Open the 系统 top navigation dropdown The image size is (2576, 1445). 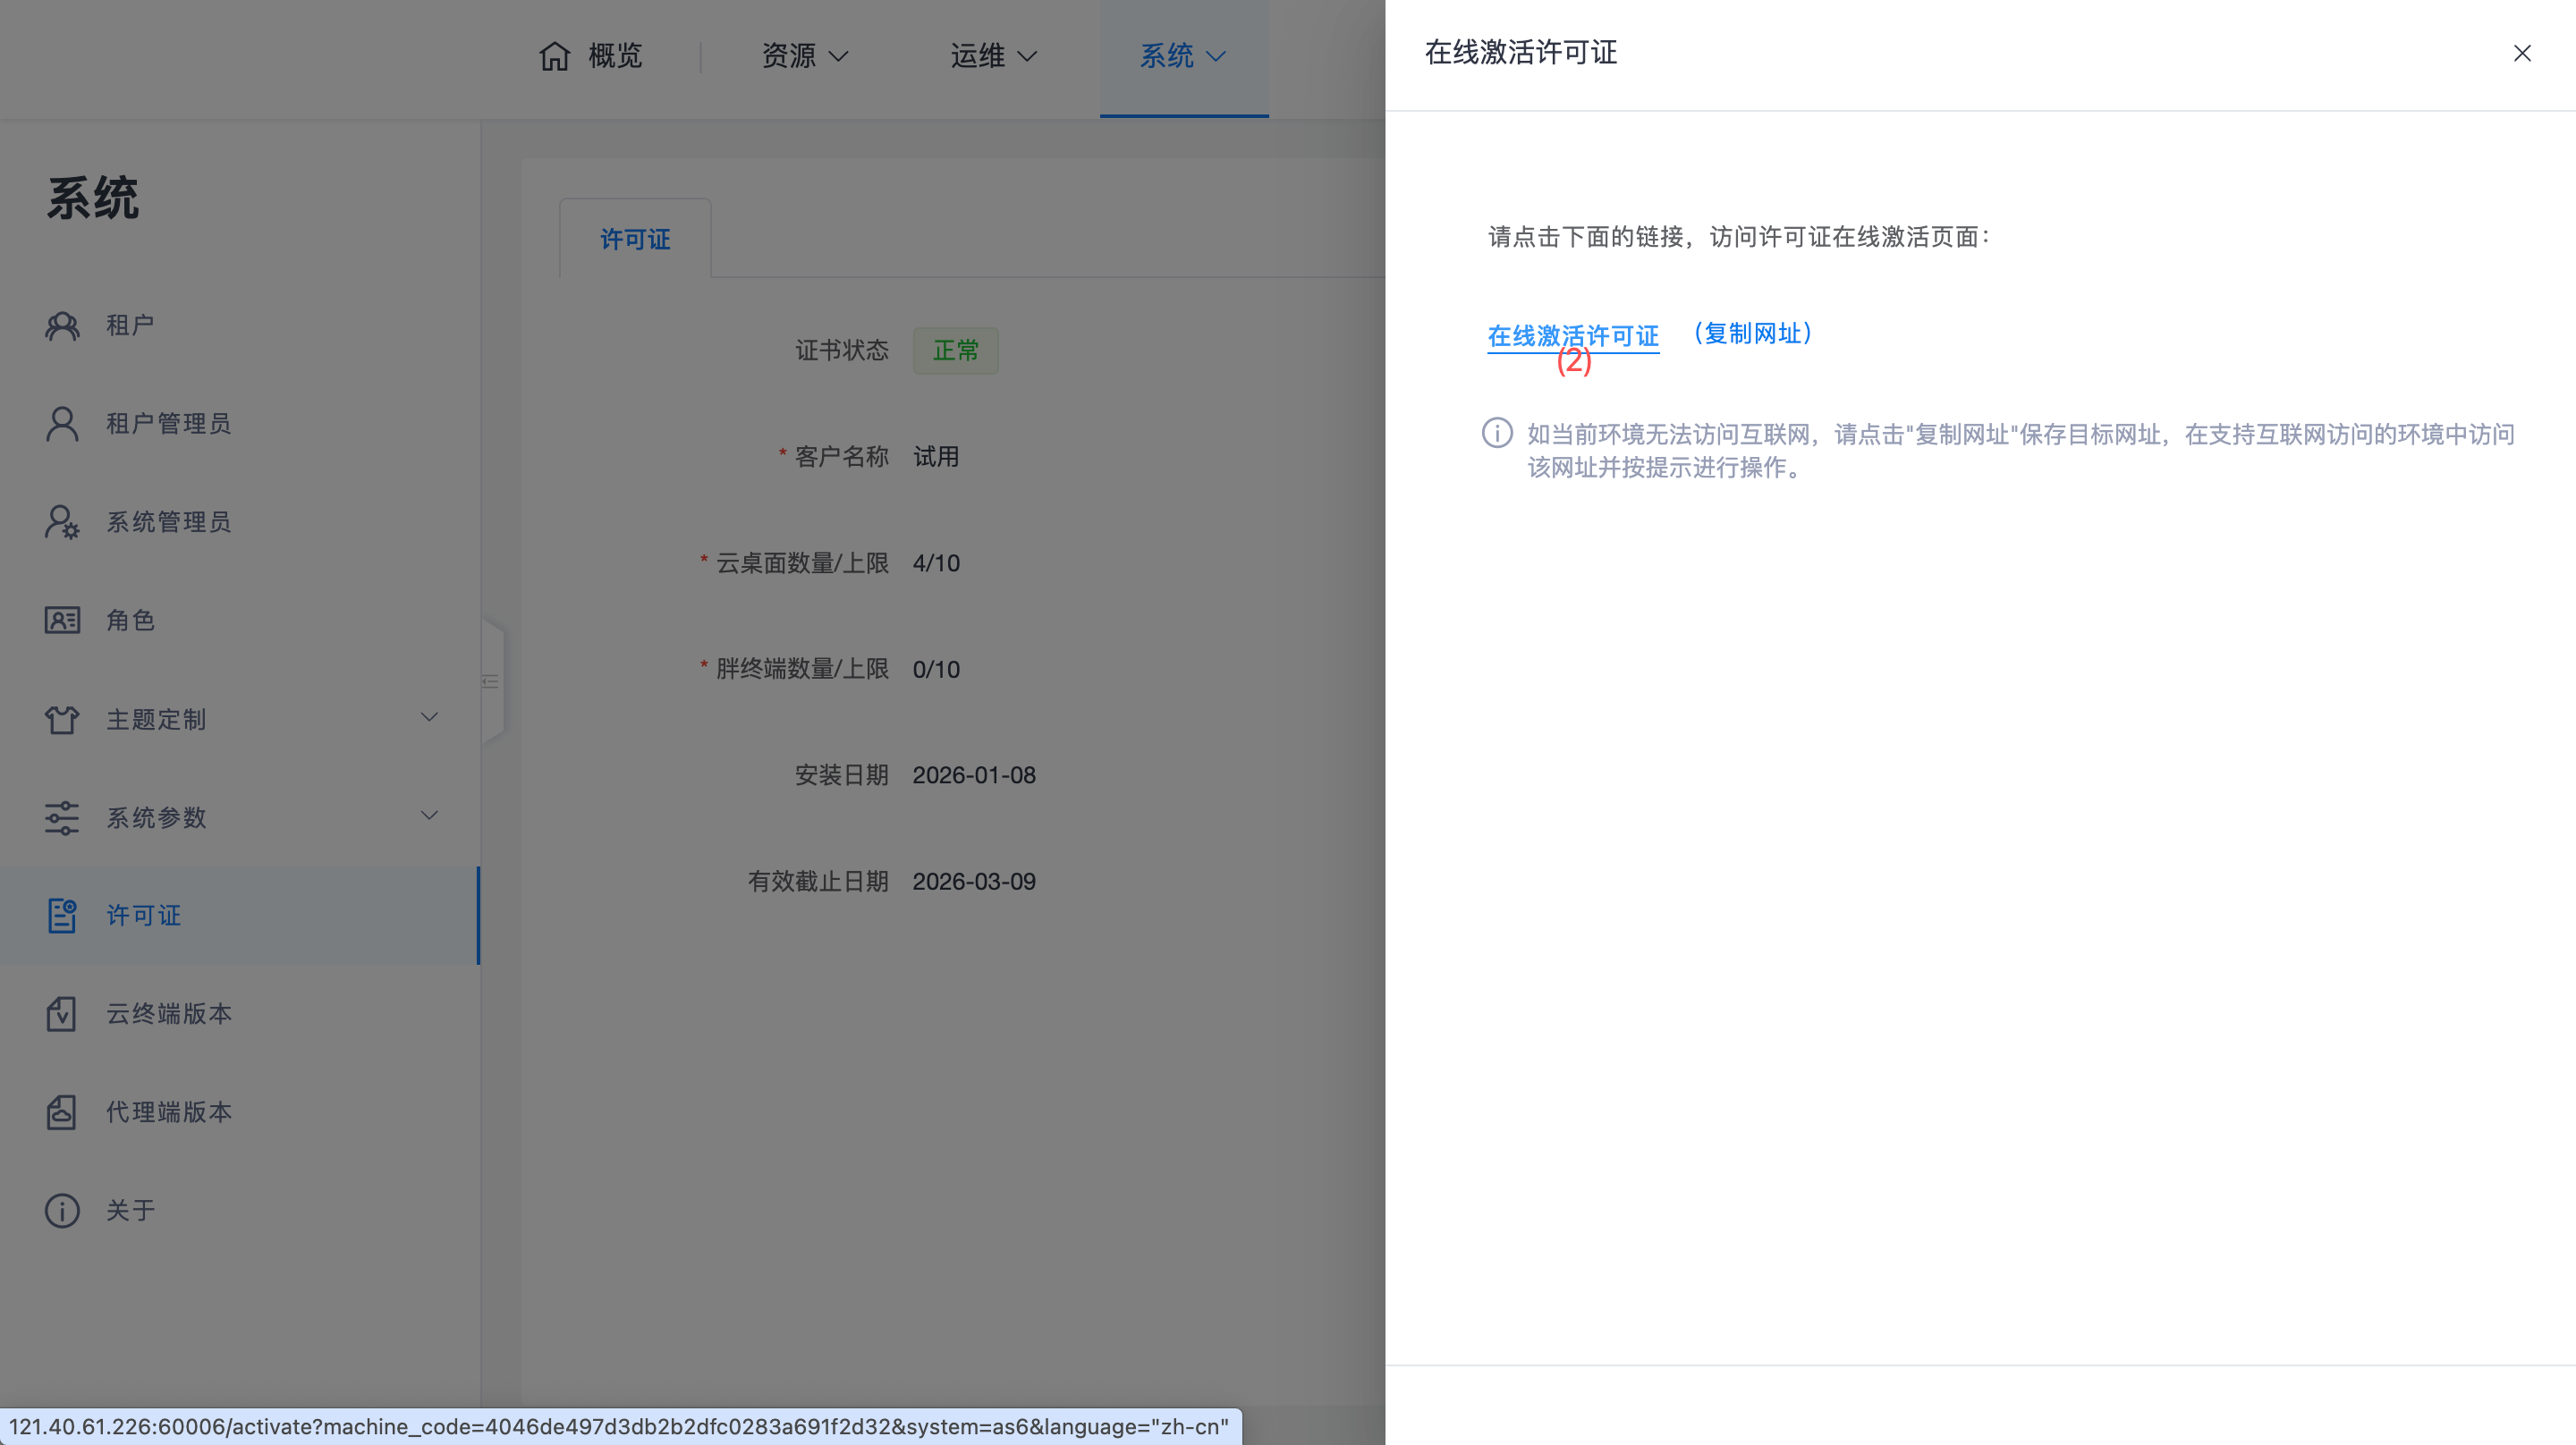(1183, 56)
